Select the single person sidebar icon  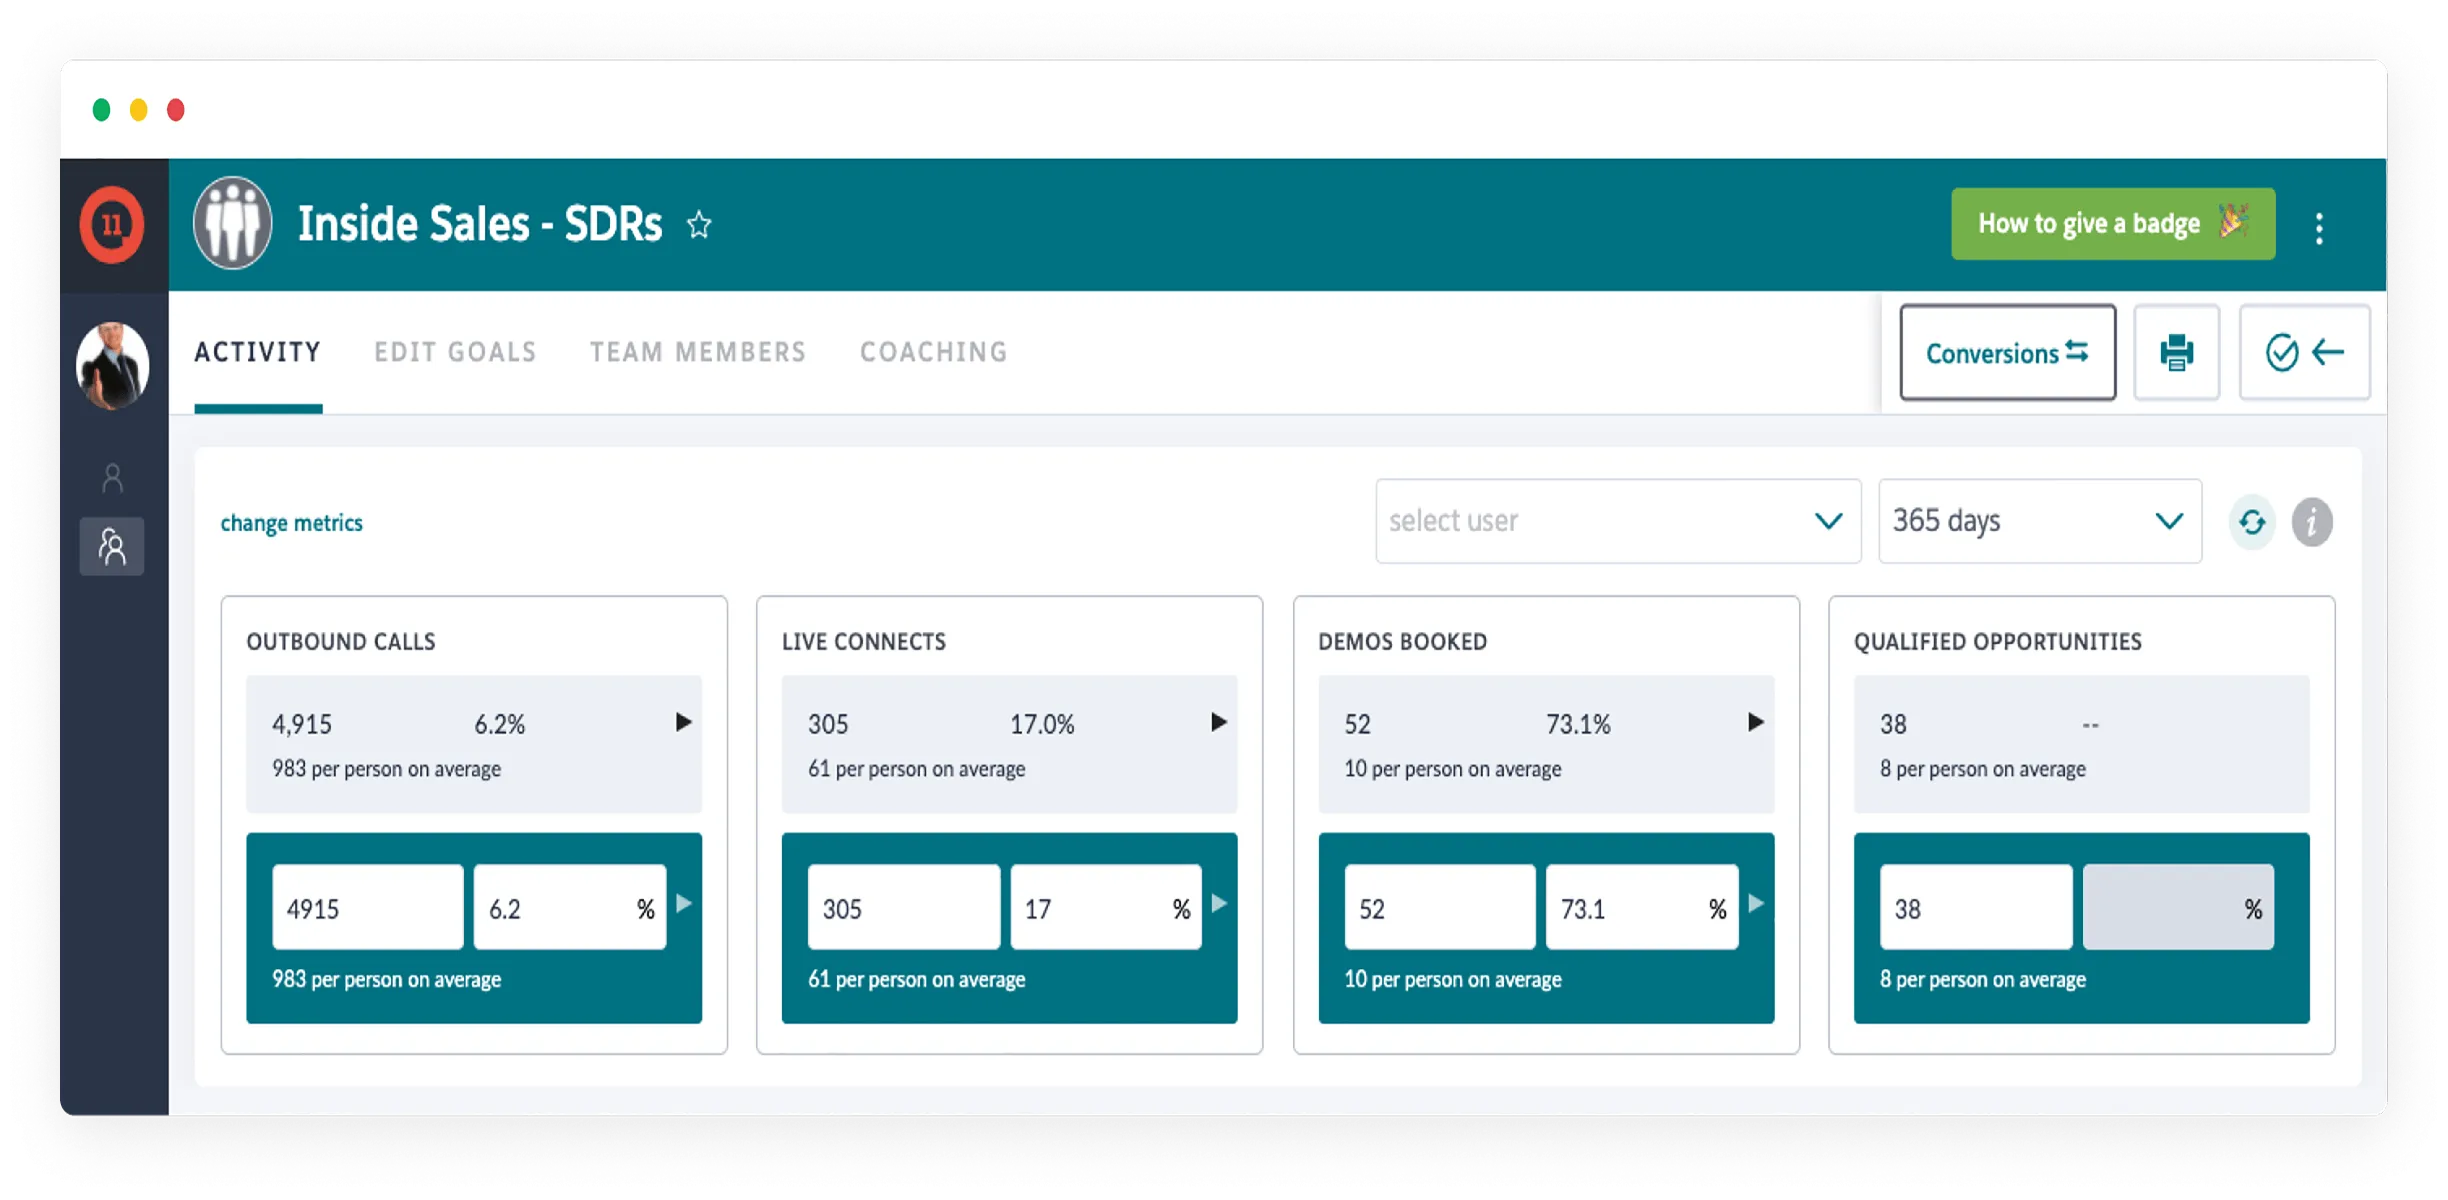point(112,478)
